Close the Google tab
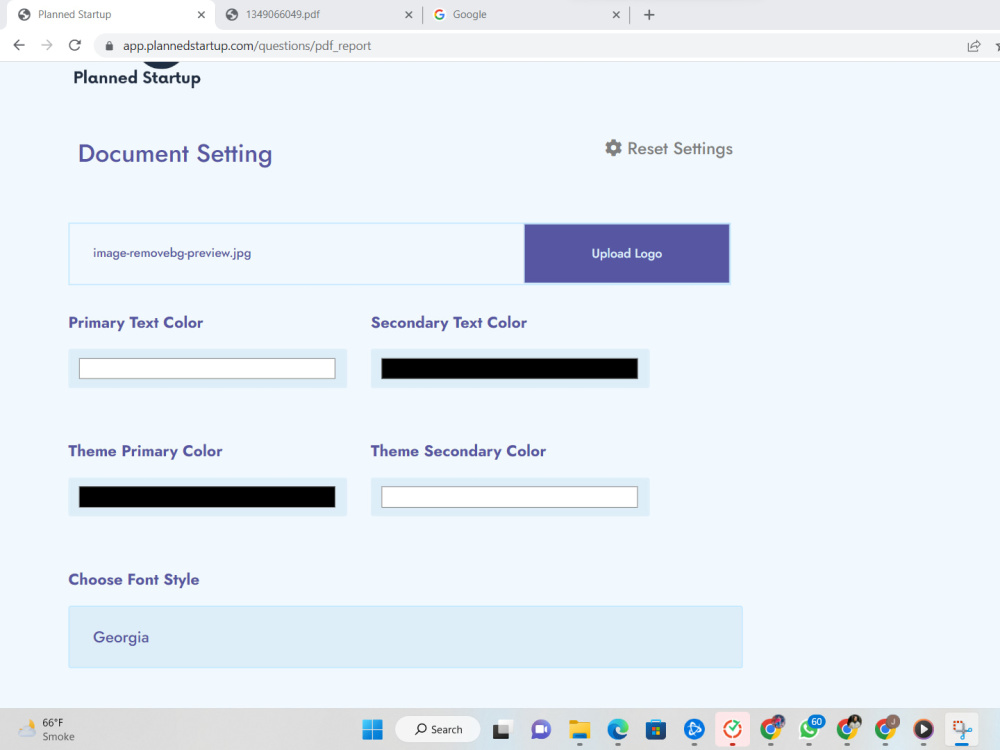Viewport: 1000px width, 750px height. click(616, 15)
